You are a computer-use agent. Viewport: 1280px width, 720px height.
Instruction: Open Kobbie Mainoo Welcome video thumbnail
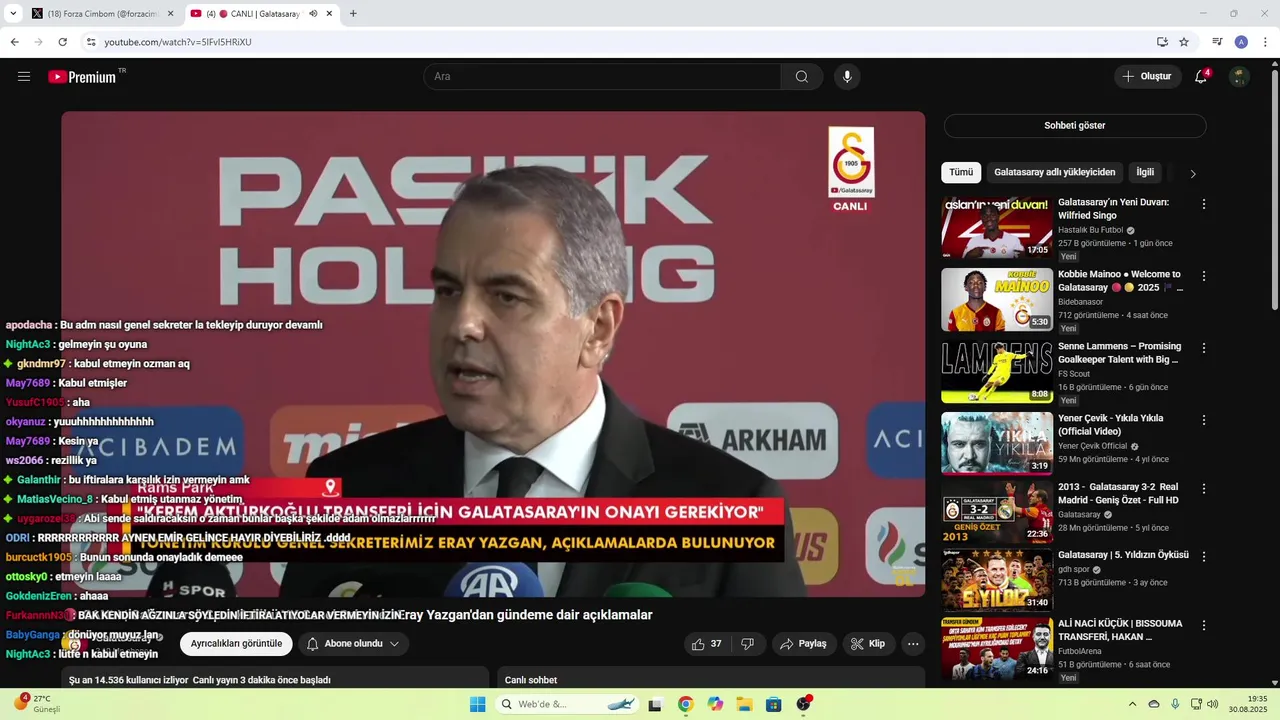tap(997, 299)
